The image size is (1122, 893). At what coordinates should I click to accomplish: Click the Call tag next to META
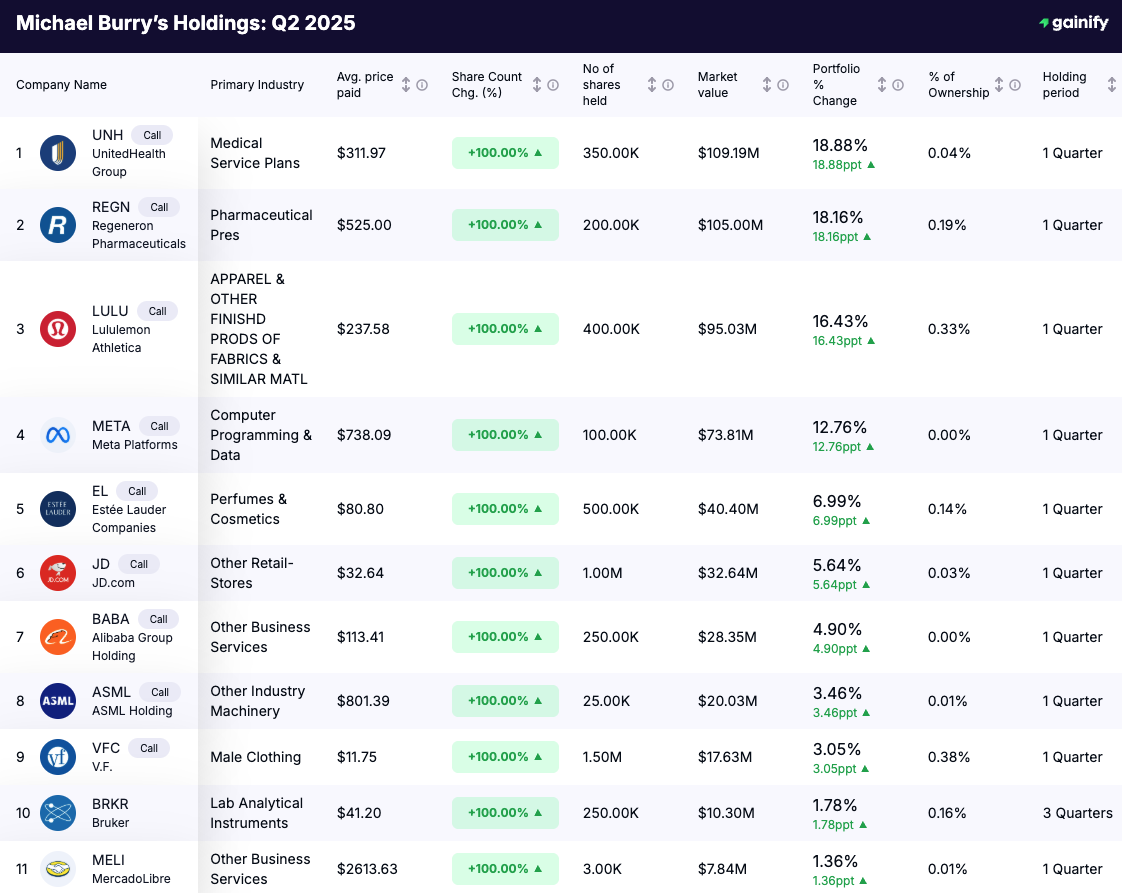pos(160,426)
